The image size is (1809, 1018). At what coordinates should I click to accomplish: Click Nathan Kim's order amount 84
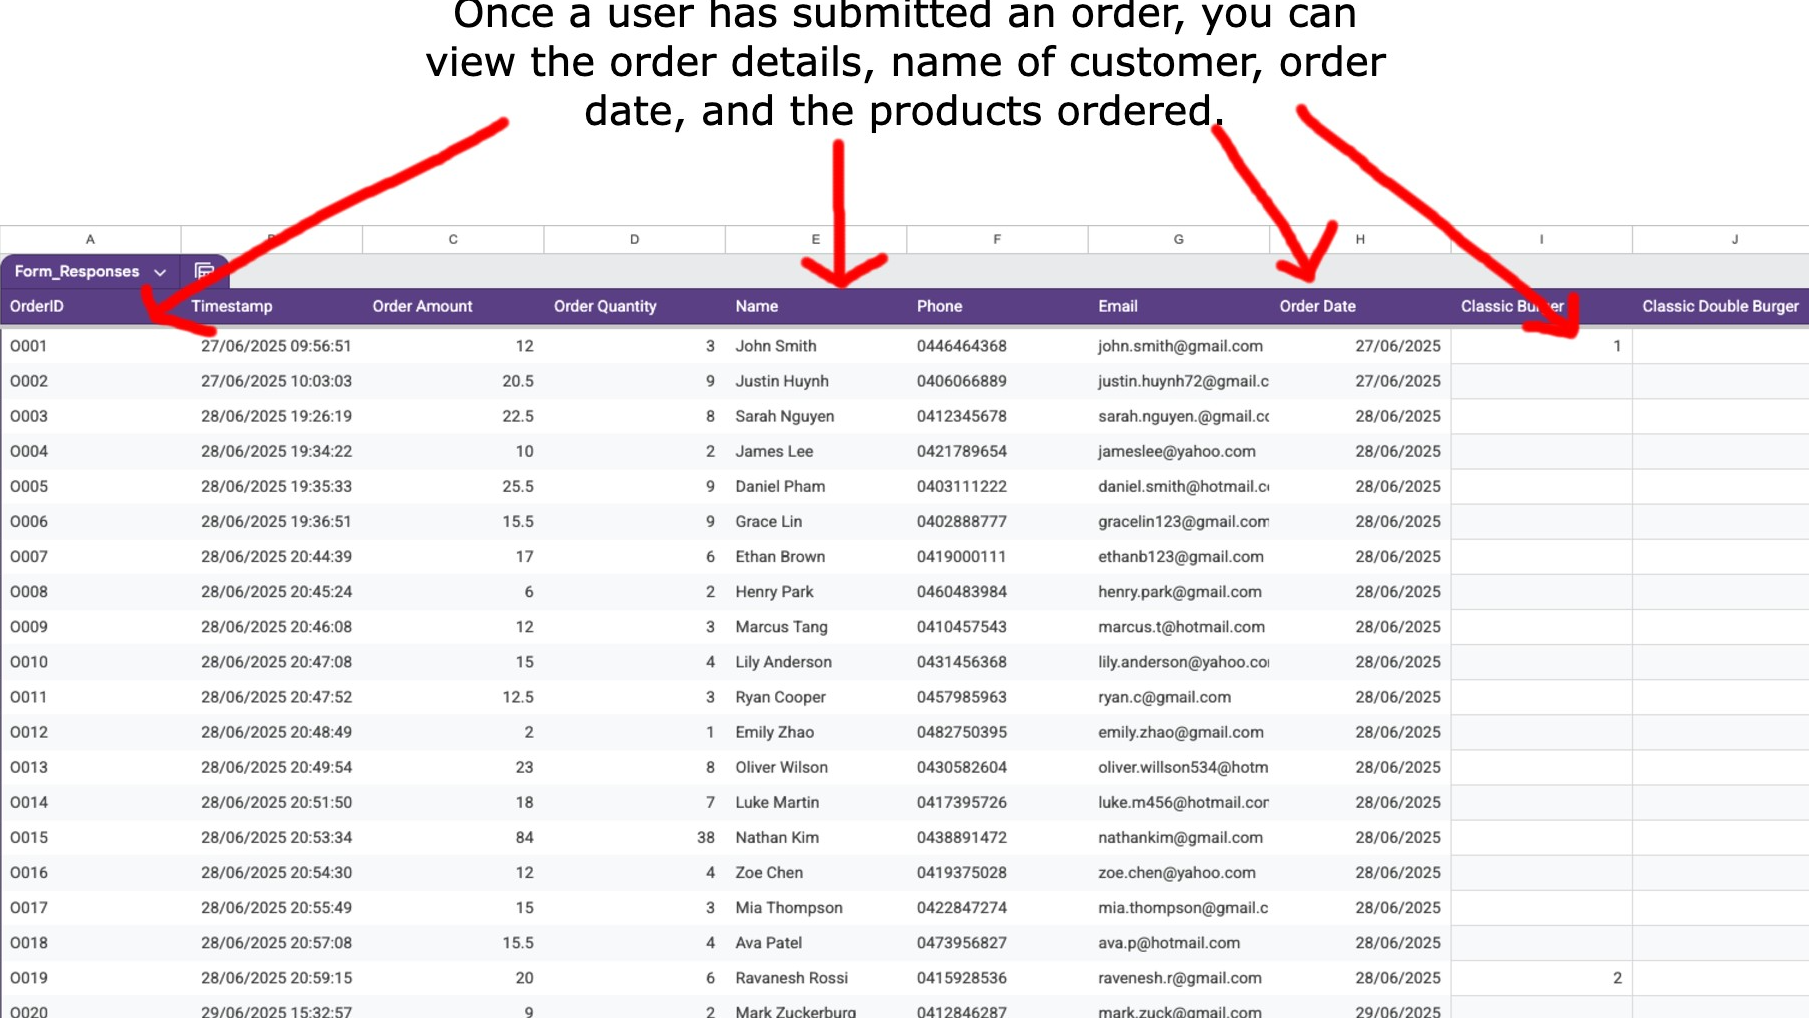coord(524,837)
